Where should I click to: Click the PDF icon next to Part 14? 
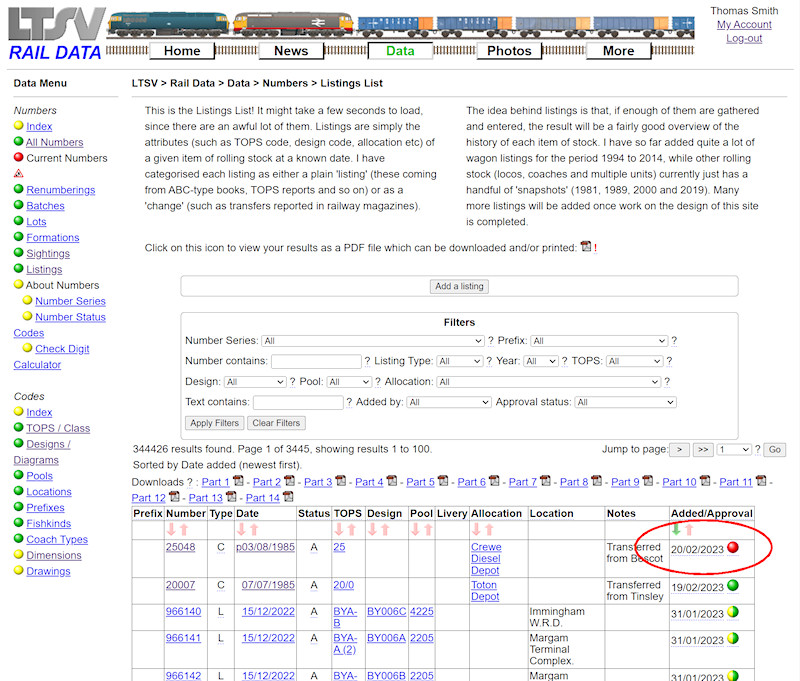click(287, 498)
